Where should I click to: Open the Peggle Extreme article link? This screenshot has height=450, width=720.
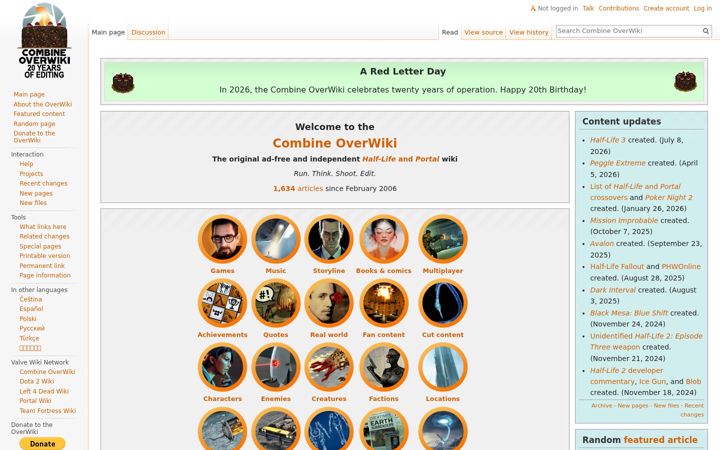618,163
